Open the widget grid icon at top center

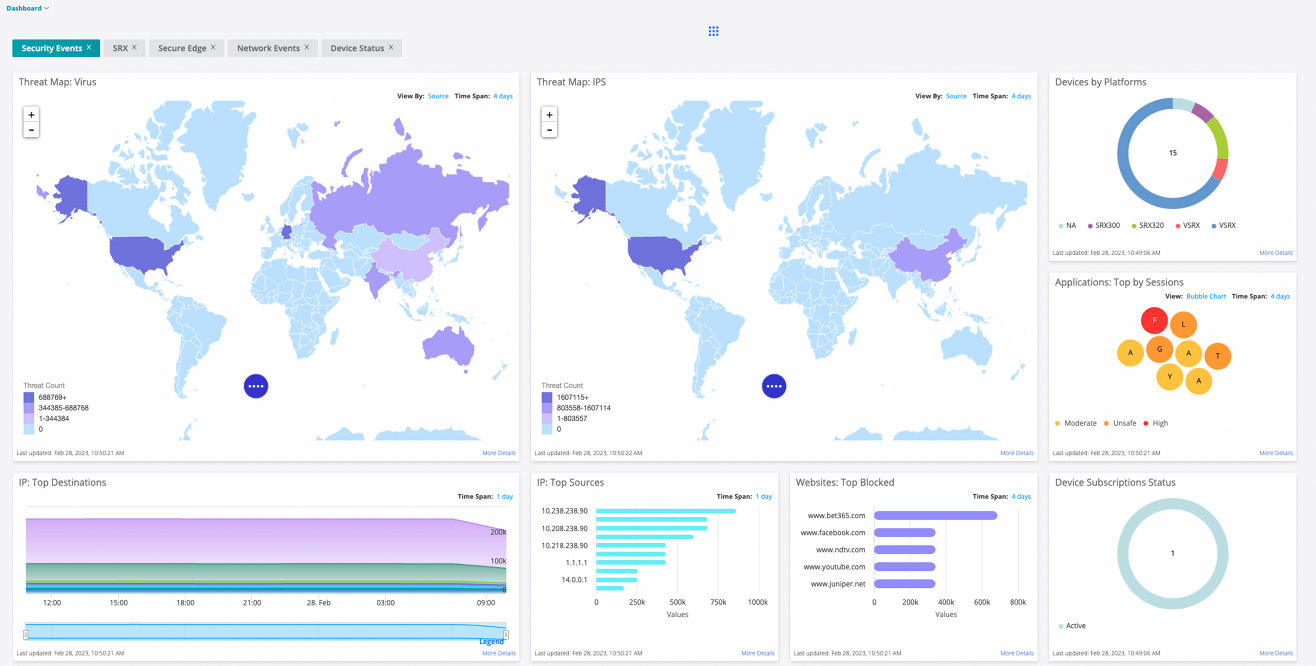[713, 31]
